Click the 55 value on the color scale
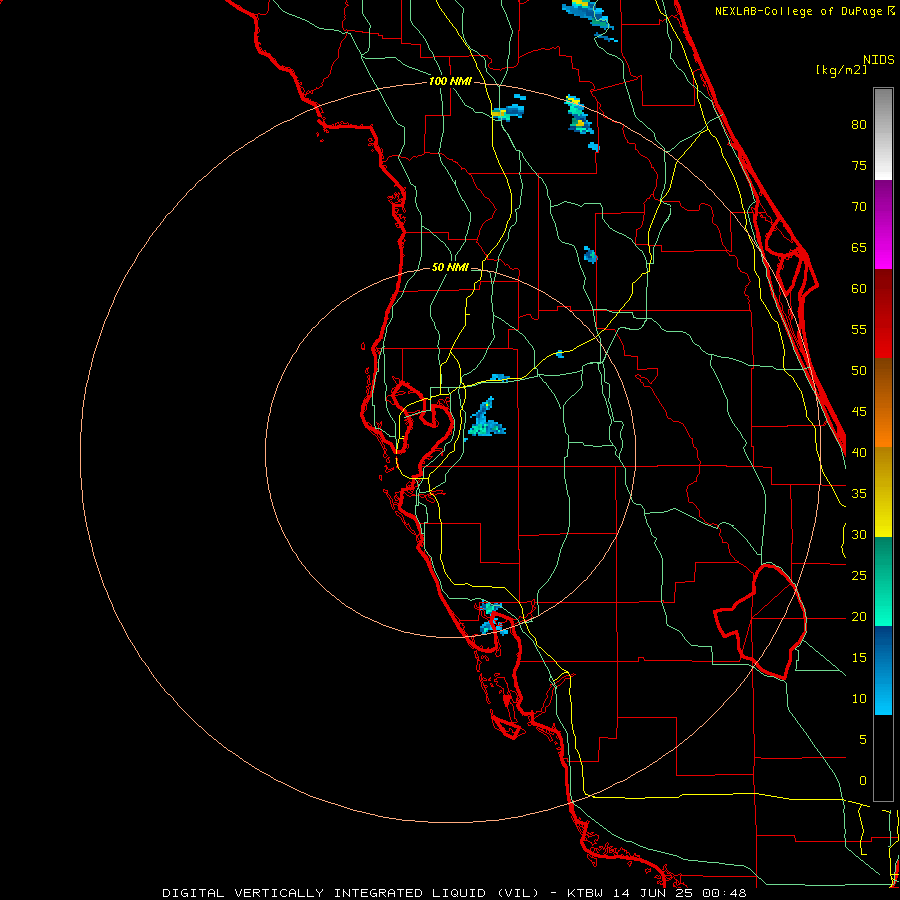The image size is (900, 900). click(x=859, y=329)
